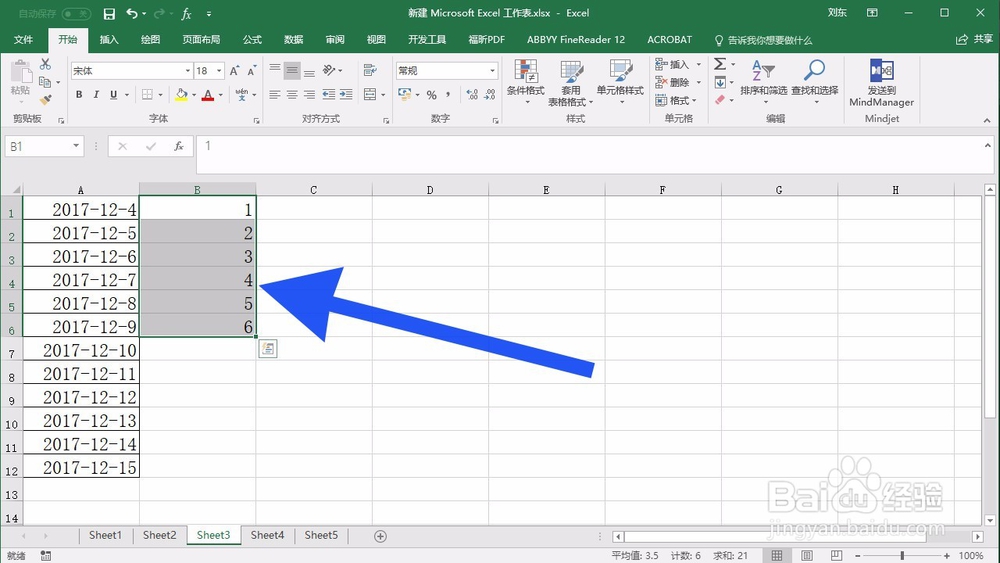Open the font size dropdown
The width and height of the screenshot is (1000, 563).
219,71
